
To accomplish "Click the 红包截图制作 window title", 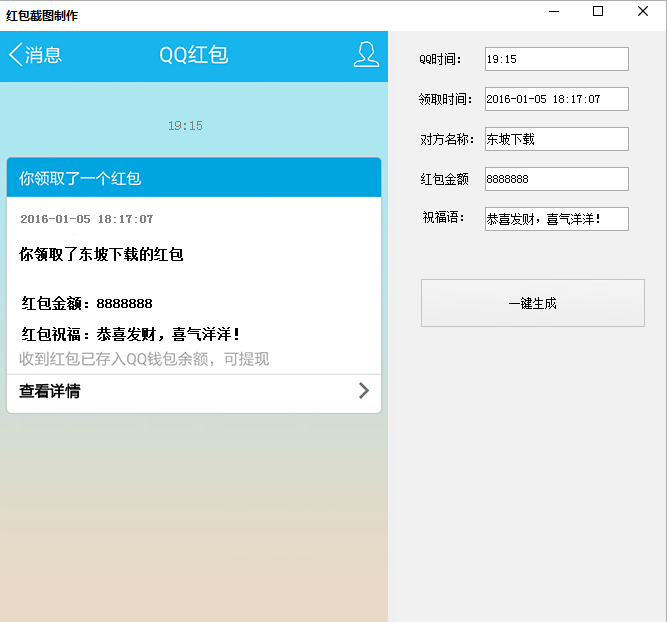I will 42,15.
